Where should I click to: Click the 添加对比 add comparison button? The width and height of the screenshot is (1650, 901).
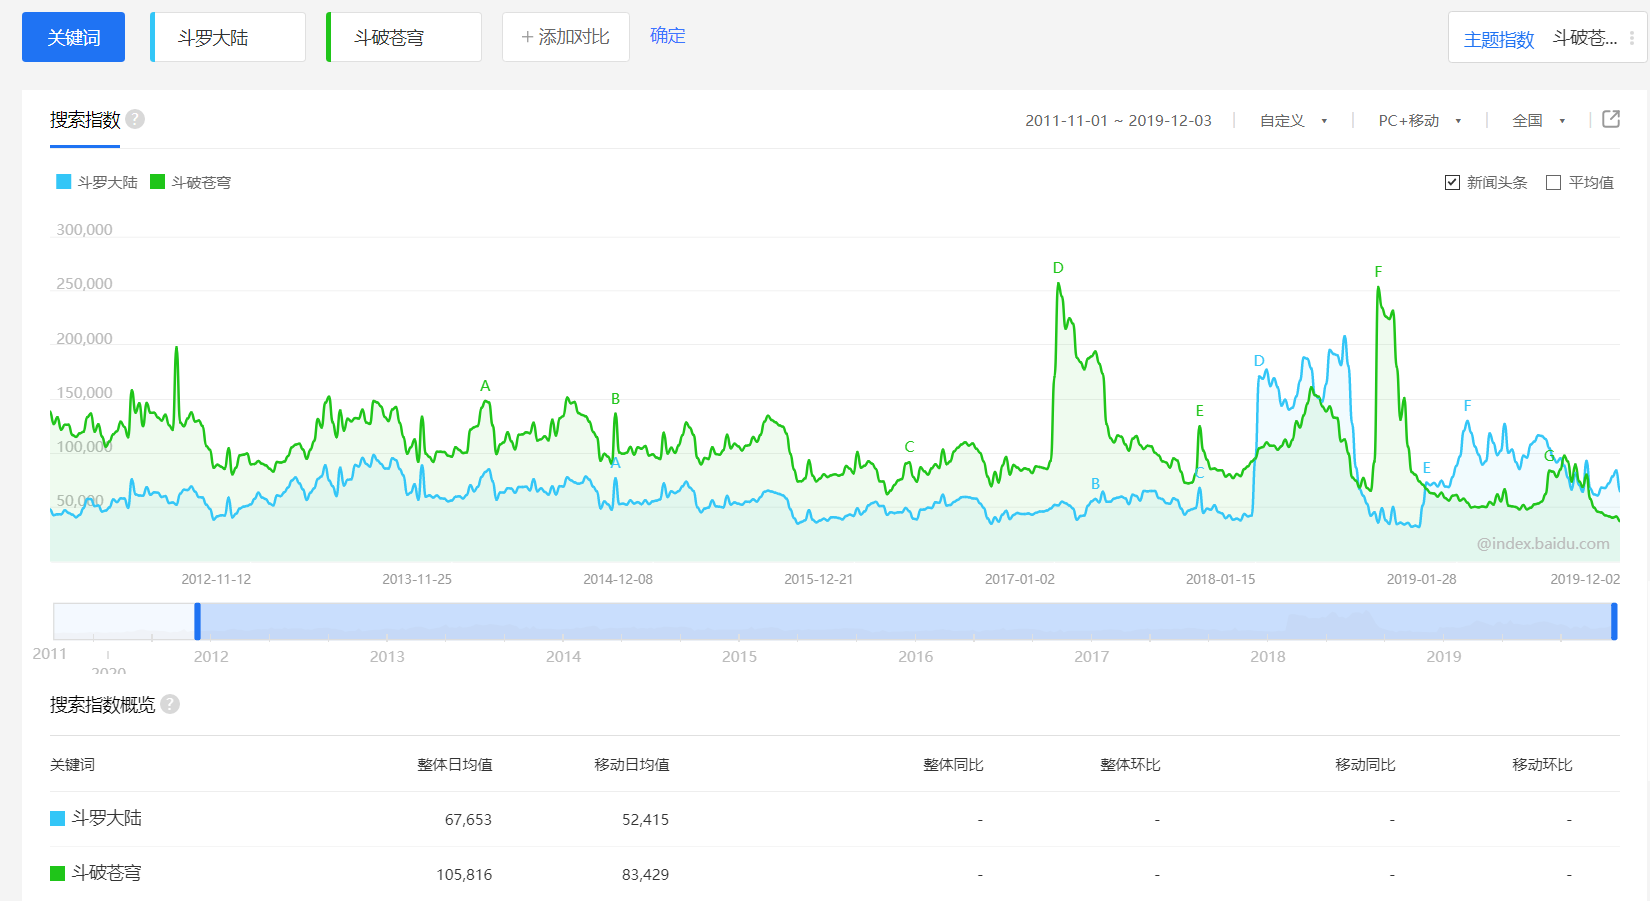pos(565,37)
